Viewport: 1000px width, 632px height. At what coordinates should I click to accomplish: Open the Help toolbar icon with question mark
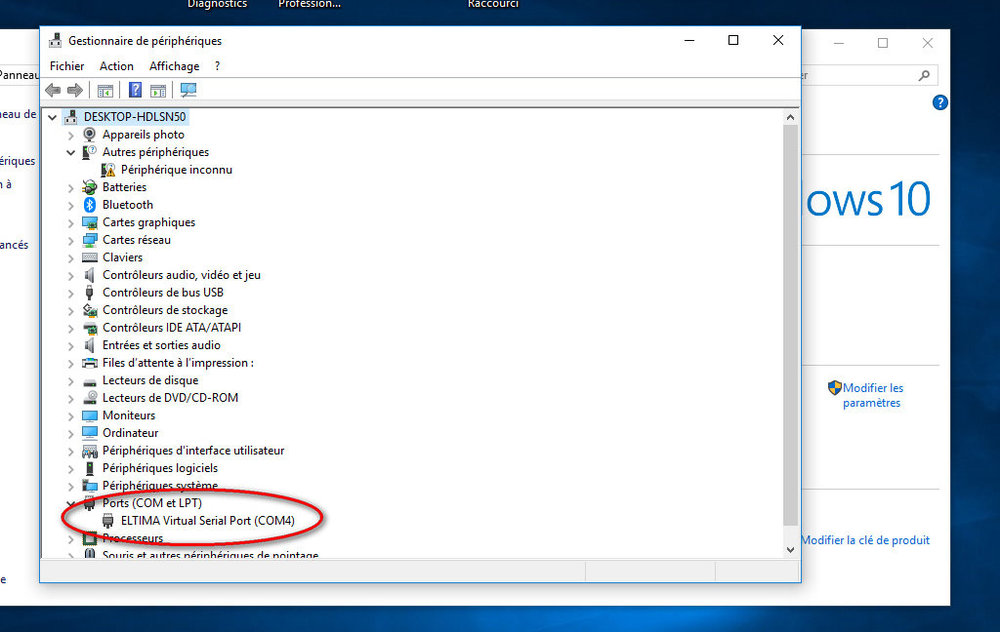click(135, 90)
